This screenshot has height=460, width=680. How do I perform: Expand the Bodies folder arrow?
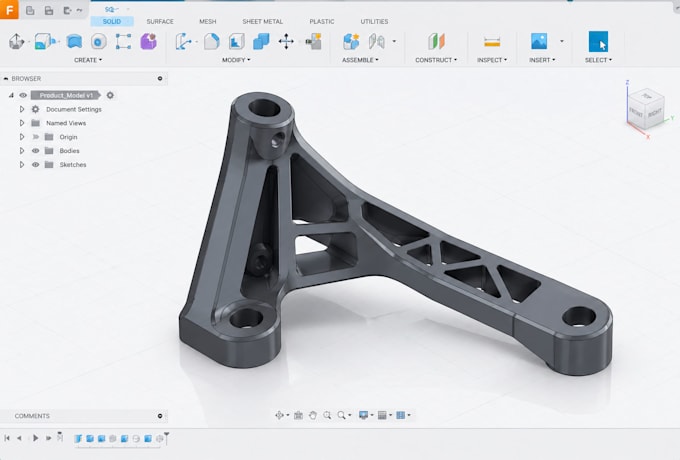click(22, 151)
